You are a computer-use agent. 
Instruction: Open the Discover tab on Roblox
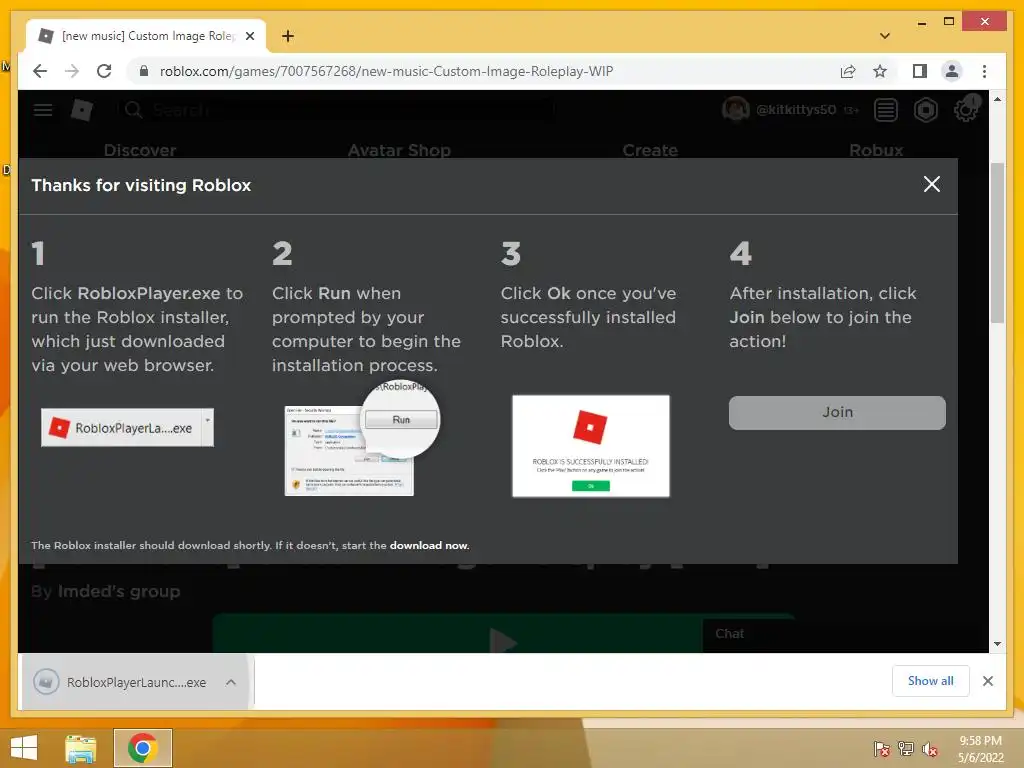tap(140, 150)
